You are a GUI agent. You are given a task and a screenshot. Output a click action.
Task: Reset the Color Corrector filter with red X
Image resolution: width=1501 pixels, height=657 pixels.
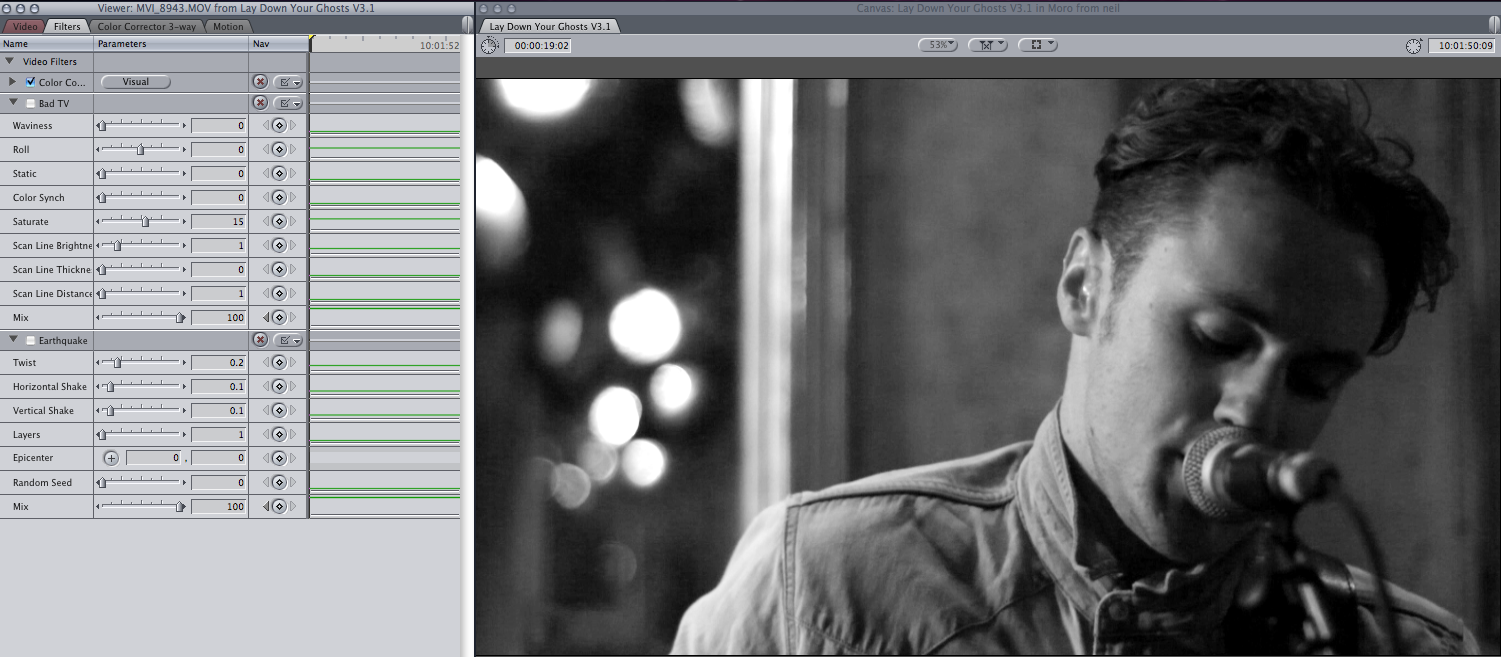(260, 82)
